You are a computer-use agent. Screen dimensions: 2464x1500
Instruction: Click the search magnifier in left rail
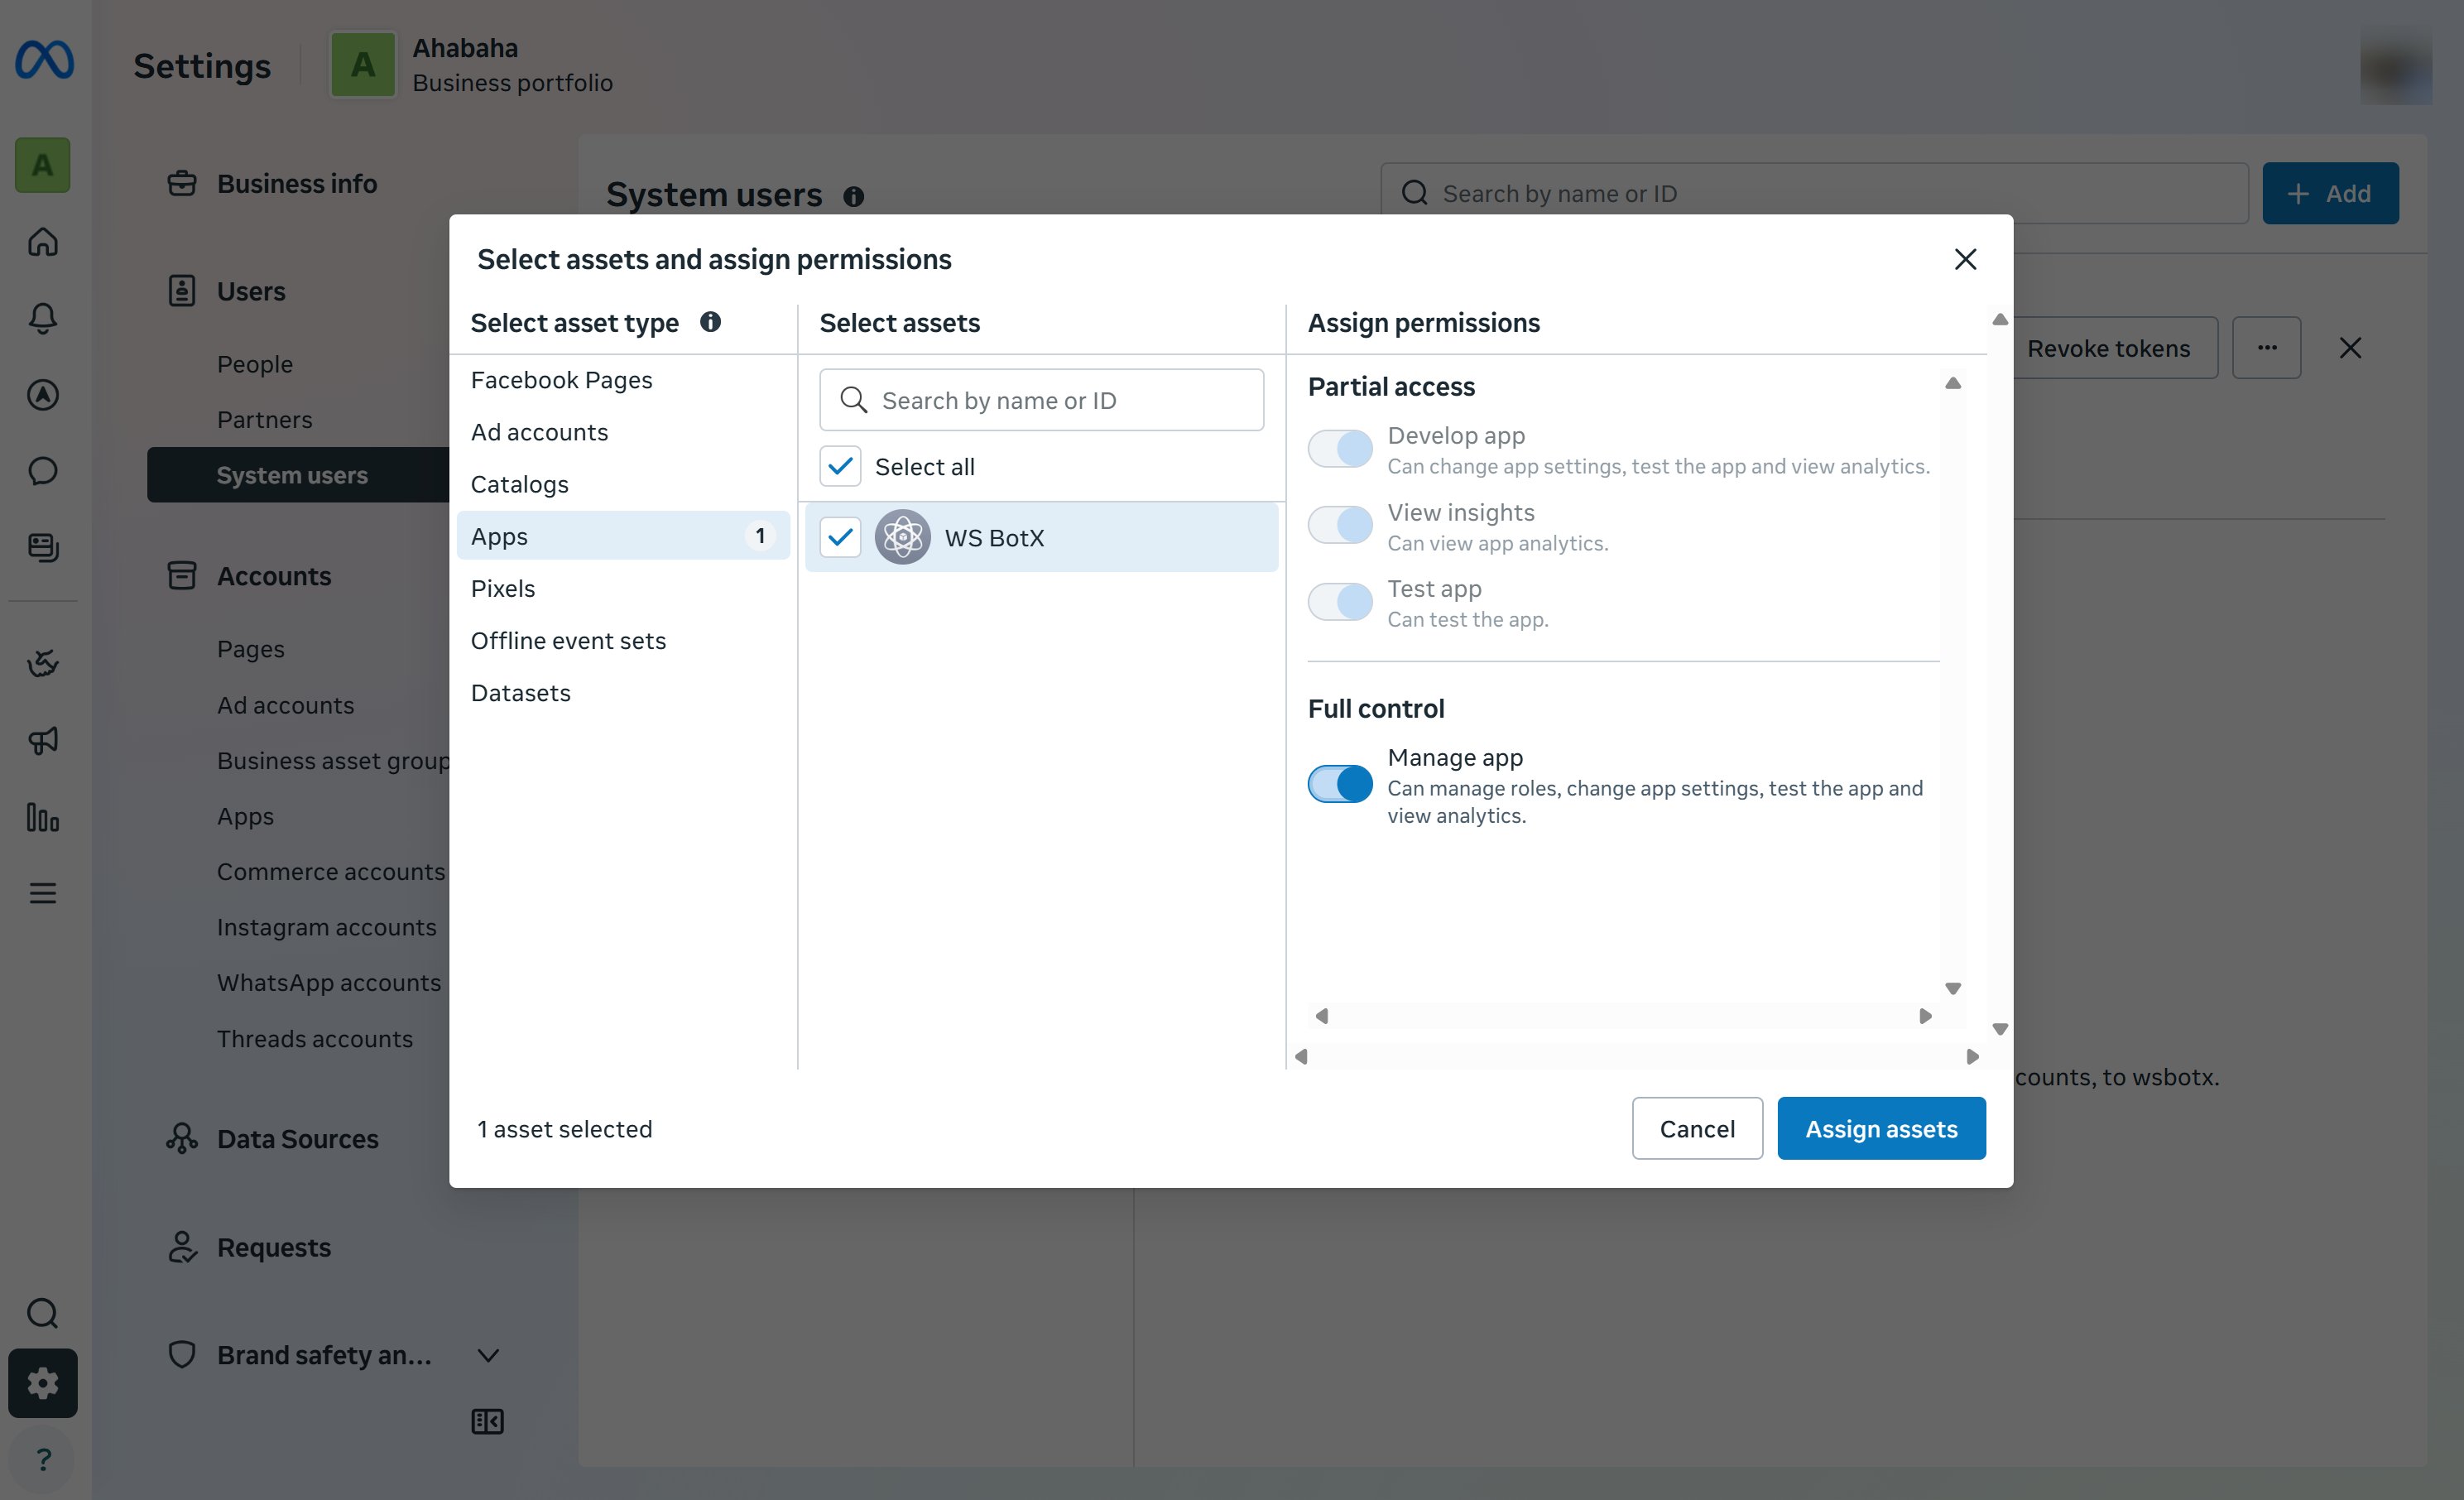click(x=42, y=1313)
